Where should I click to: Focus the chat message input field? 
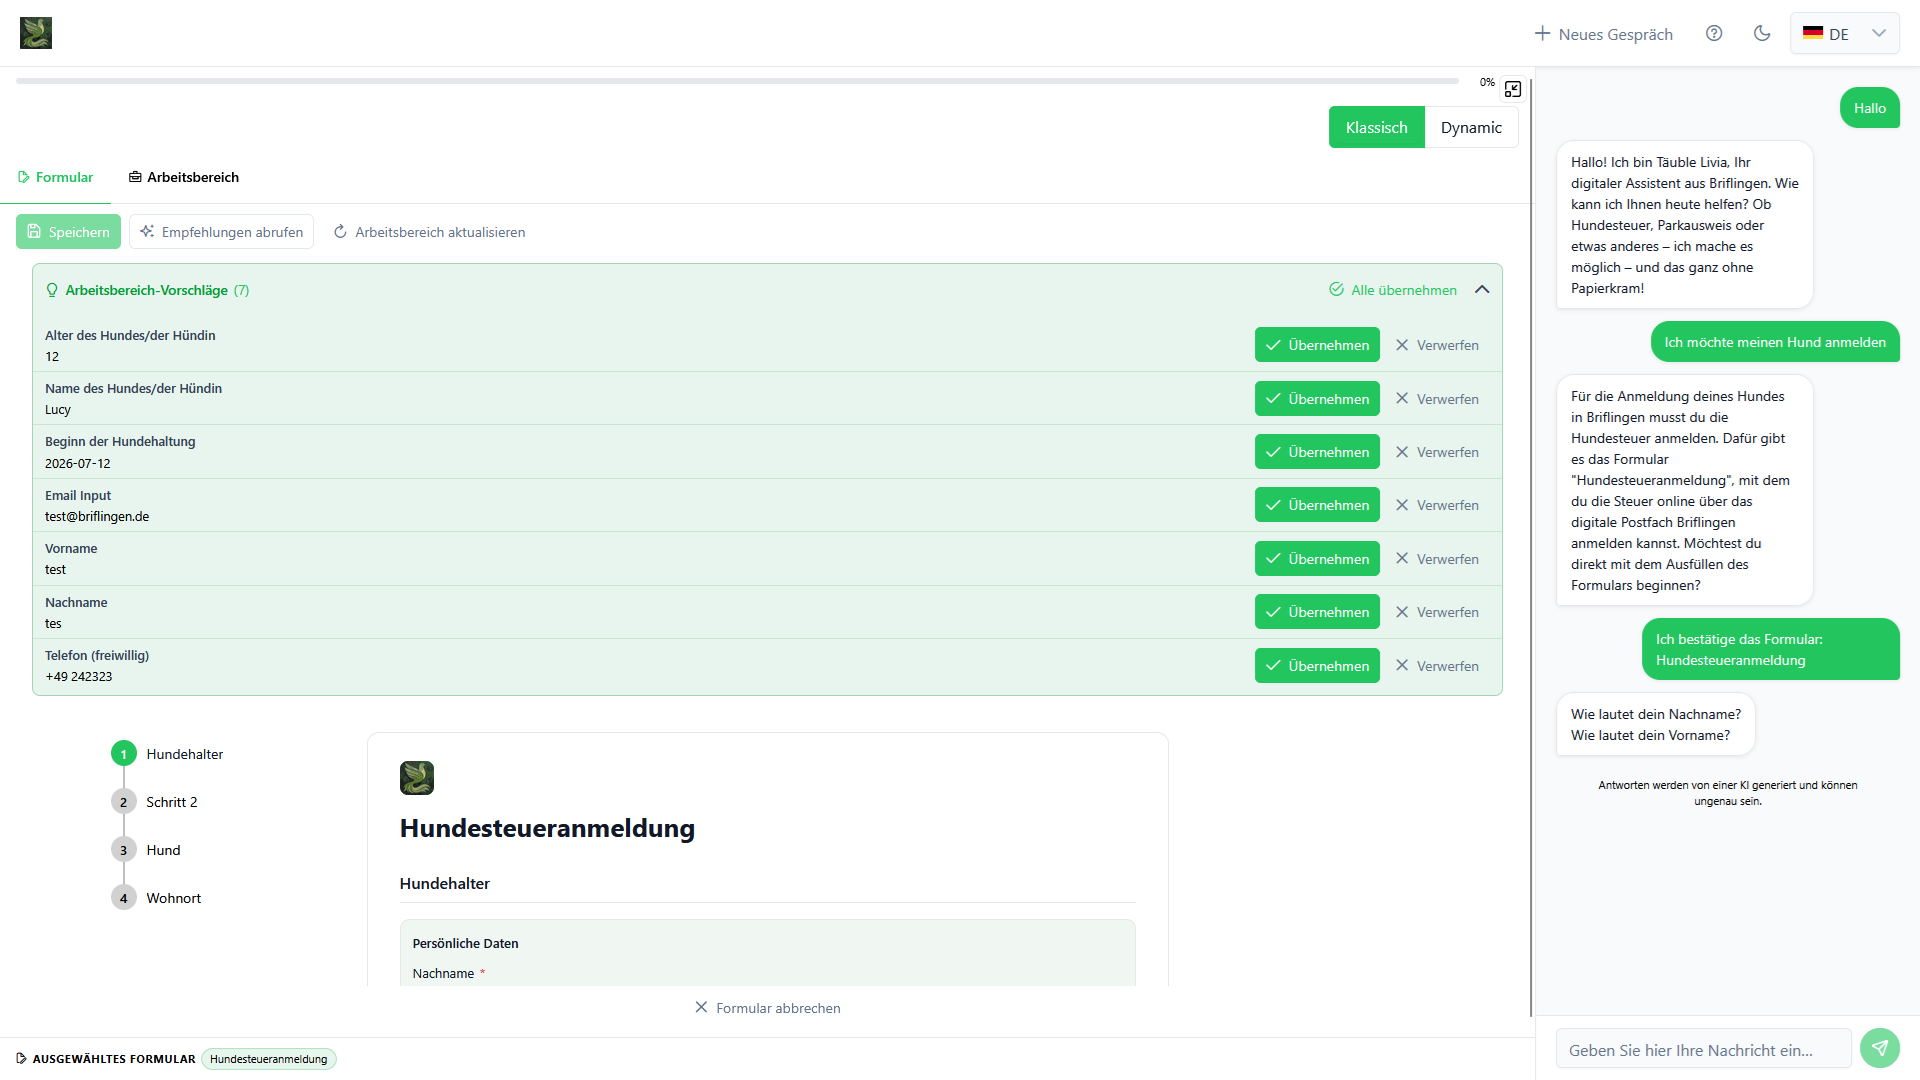[x=1704, y=1050]
